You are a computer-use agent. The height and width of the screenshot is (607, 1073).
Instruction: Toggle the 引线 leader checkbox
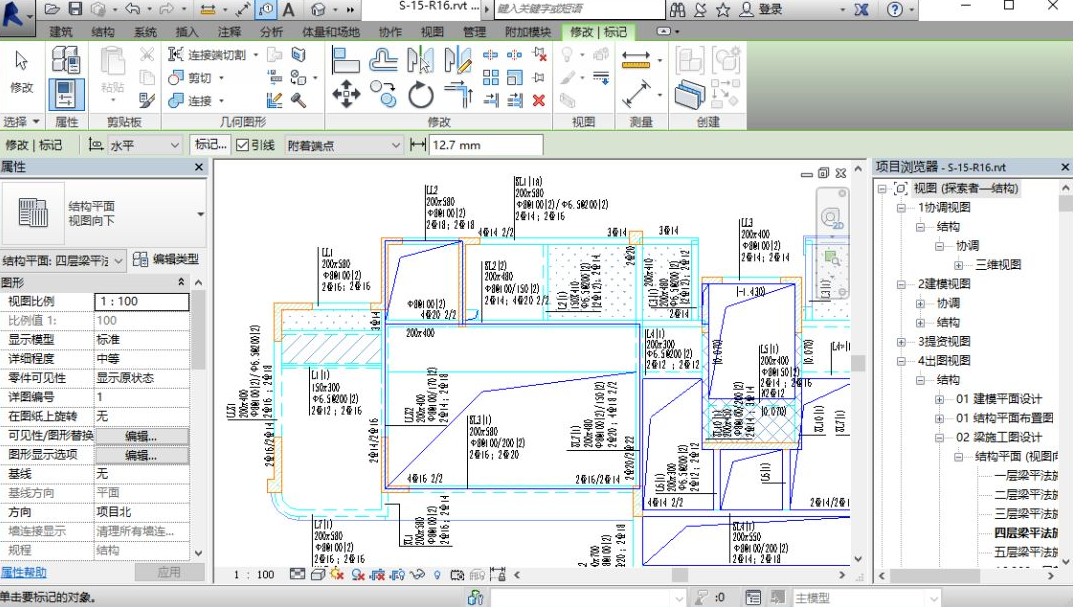(242, 145)
